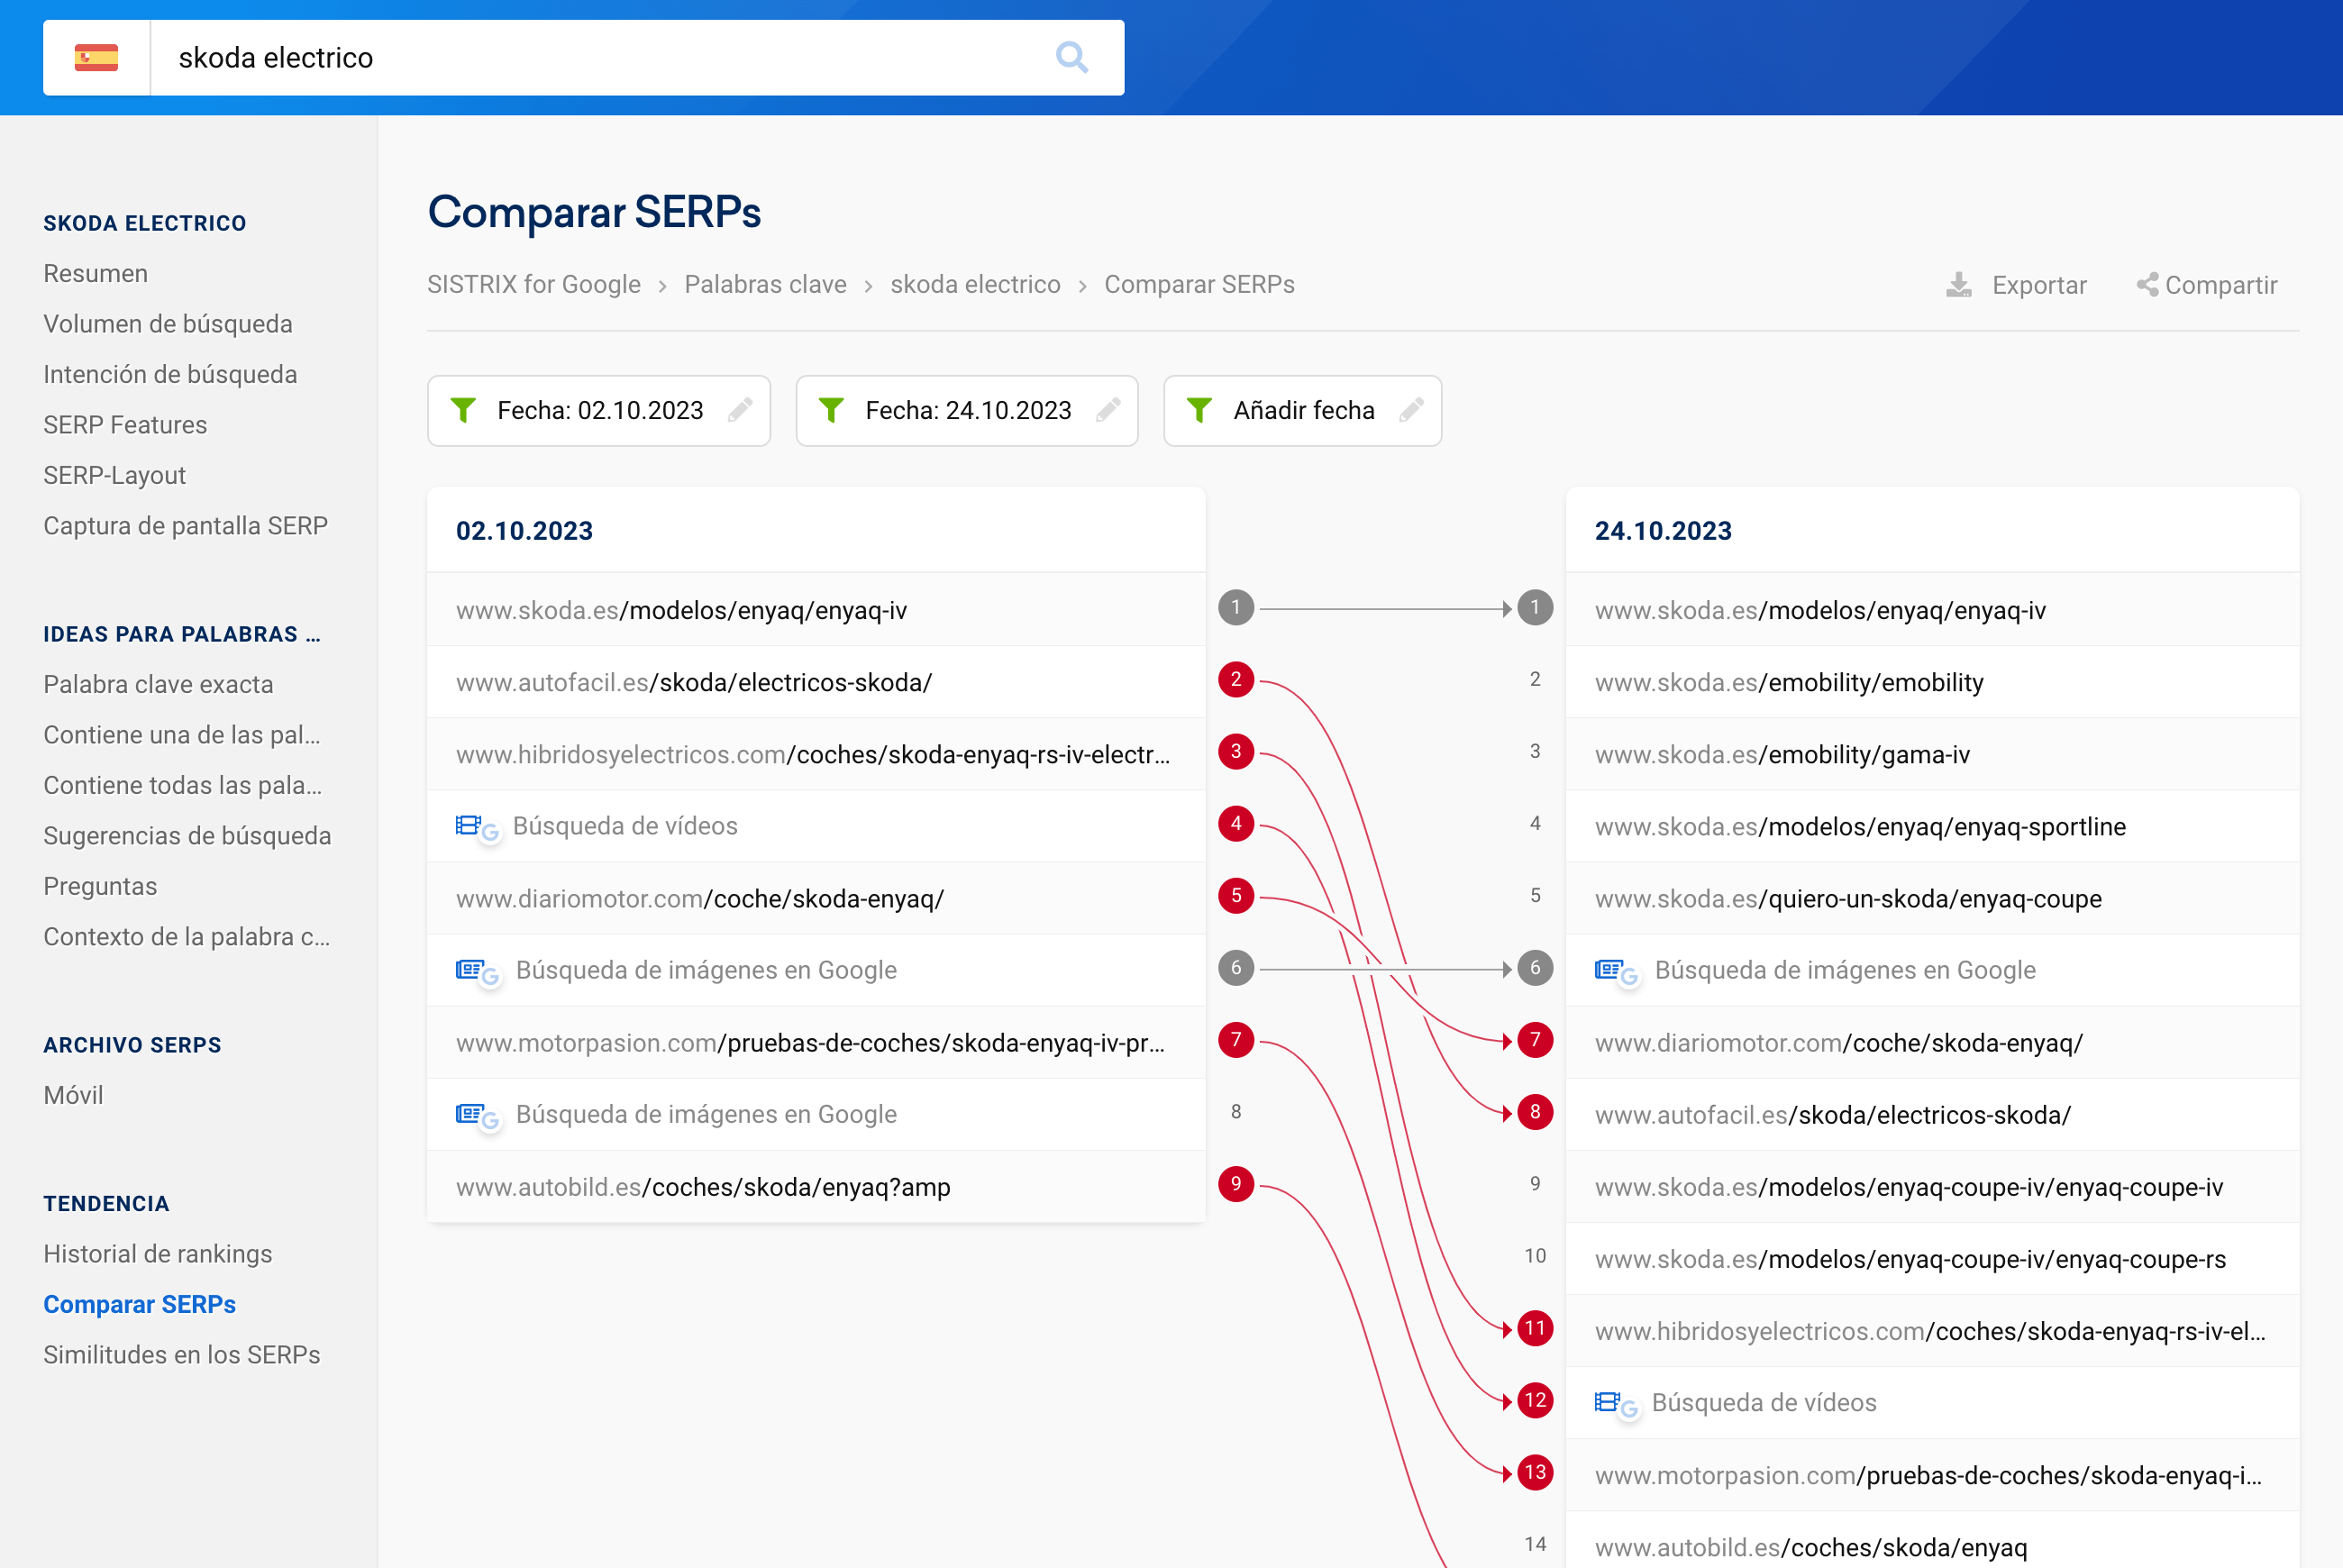Click gray position badge 6 on the right
2343x1568 pixels.
point(1535,968)
